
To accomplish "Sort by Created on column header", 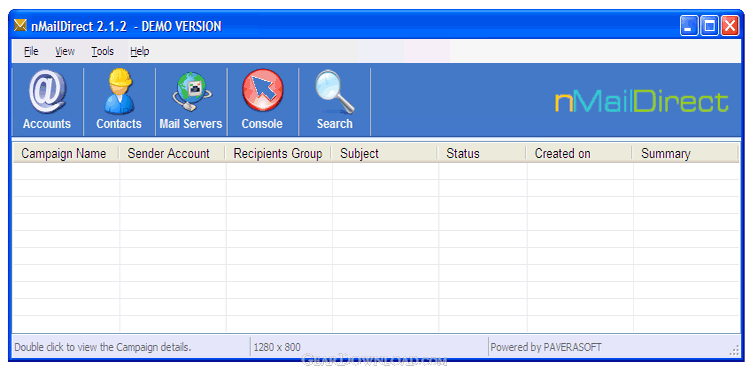I will (x=579, y=154).
